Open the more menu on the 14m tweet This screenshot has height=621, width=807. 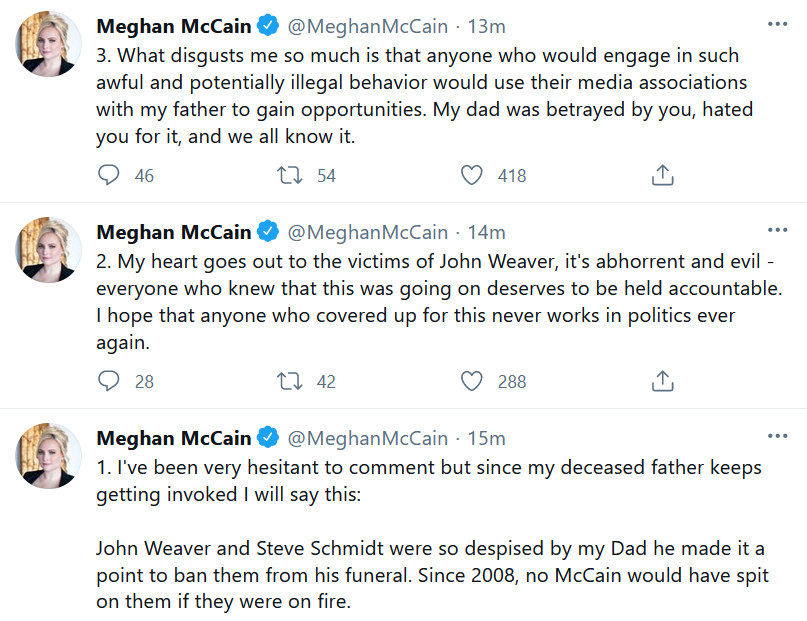[x=777, y=230]
